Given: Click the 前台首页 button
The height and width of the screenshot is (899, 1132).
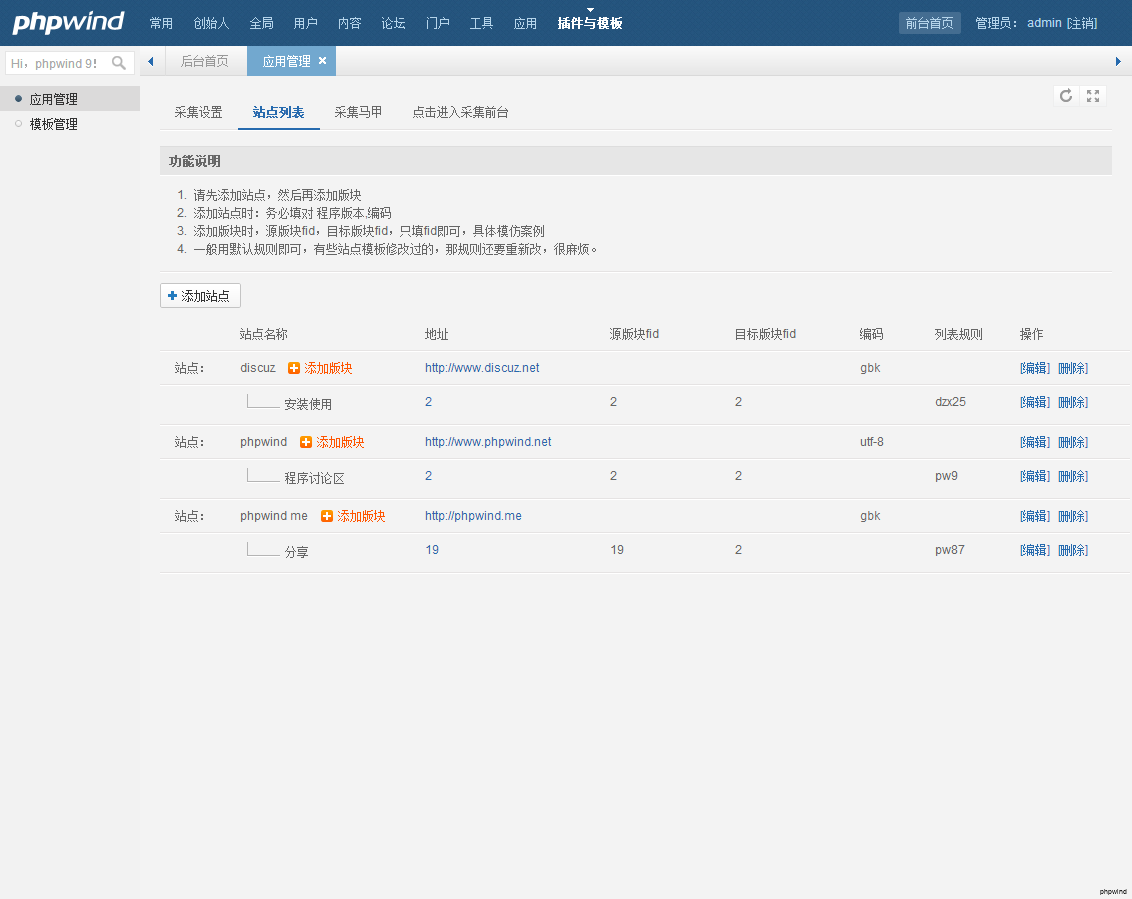Looking at the screenshot, I should point(929,23).
